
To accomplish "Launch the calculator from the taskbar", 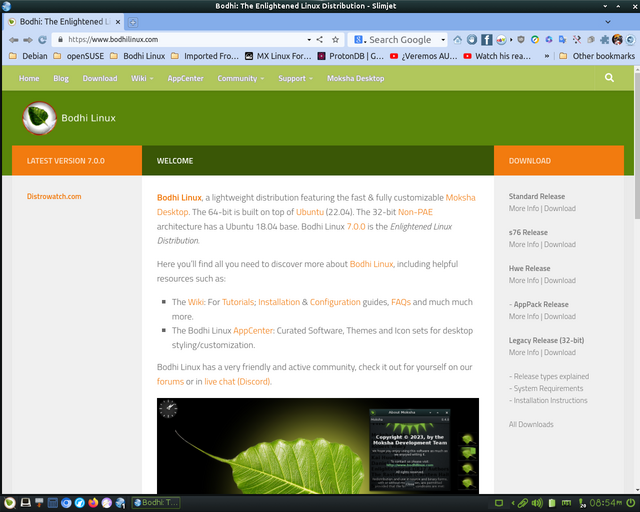I will pyautogui.click(x=53, y=503).
